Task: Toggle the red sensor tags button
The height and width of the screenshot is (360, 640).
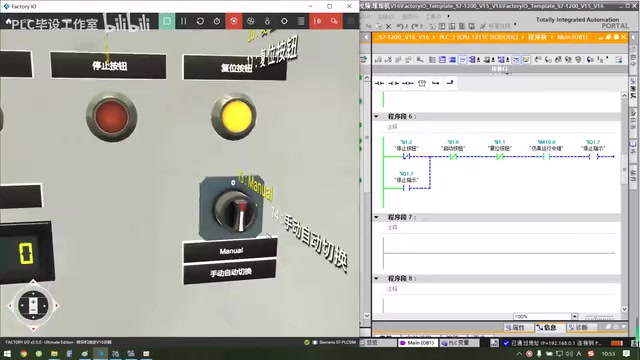Action: point(318,21)
